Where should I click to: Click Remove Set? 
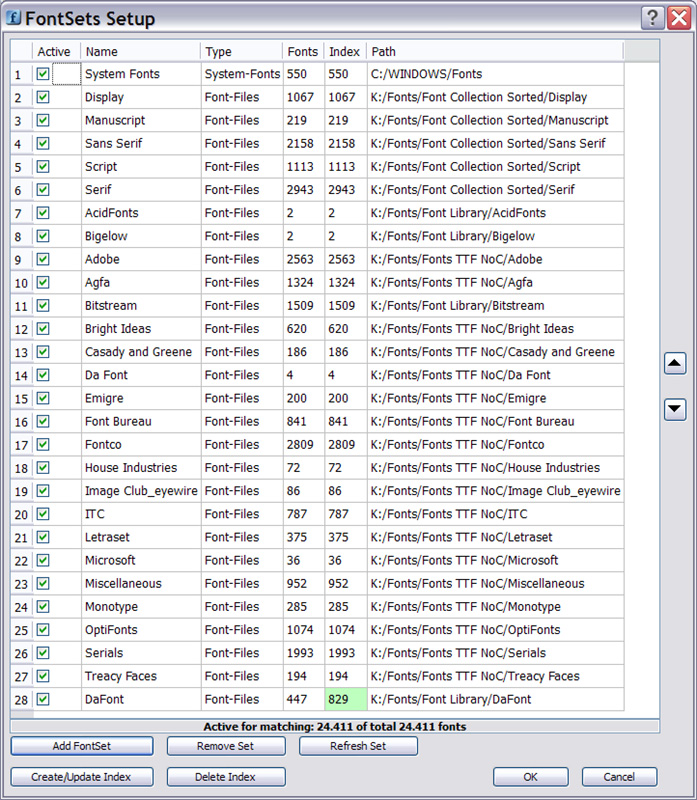tap(226, 746)
